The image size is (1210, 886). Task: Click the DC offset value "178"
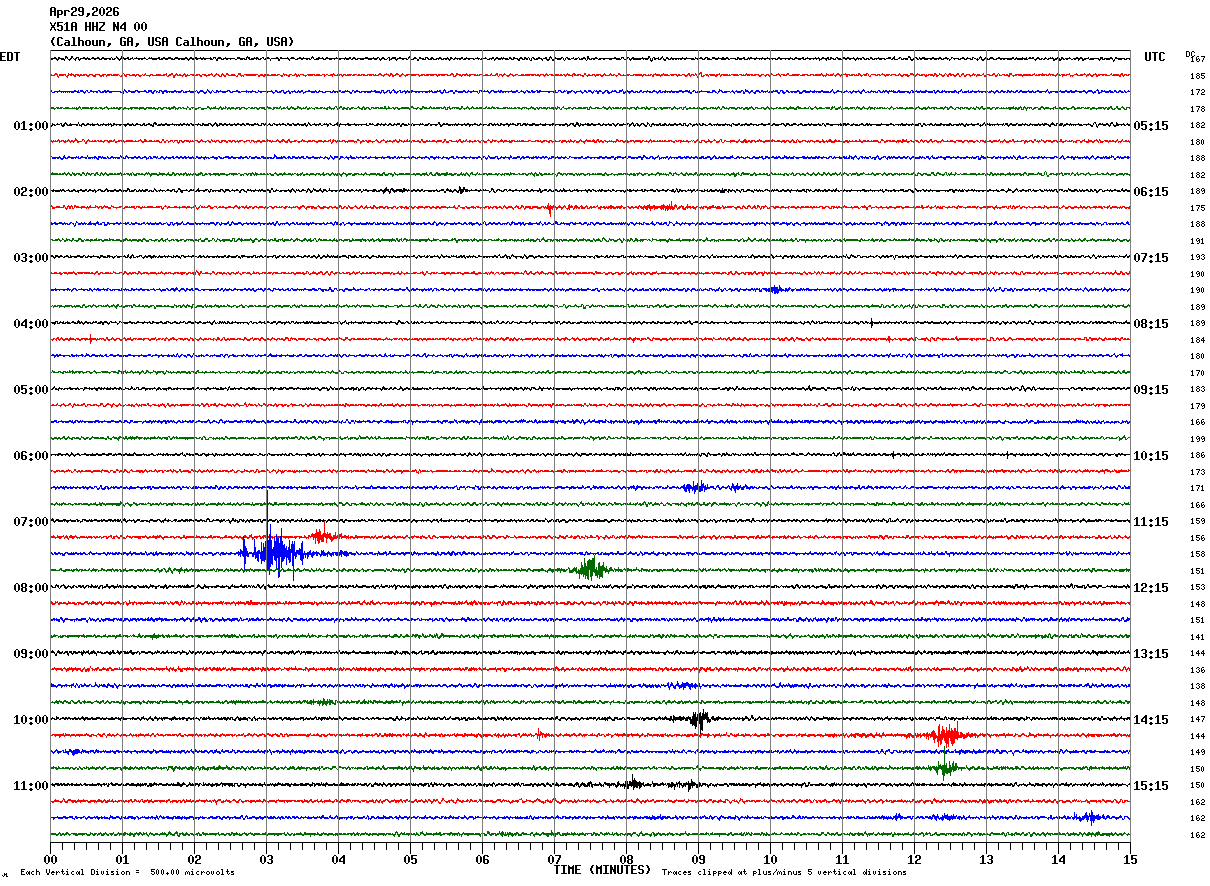[x=1197, y=109]
